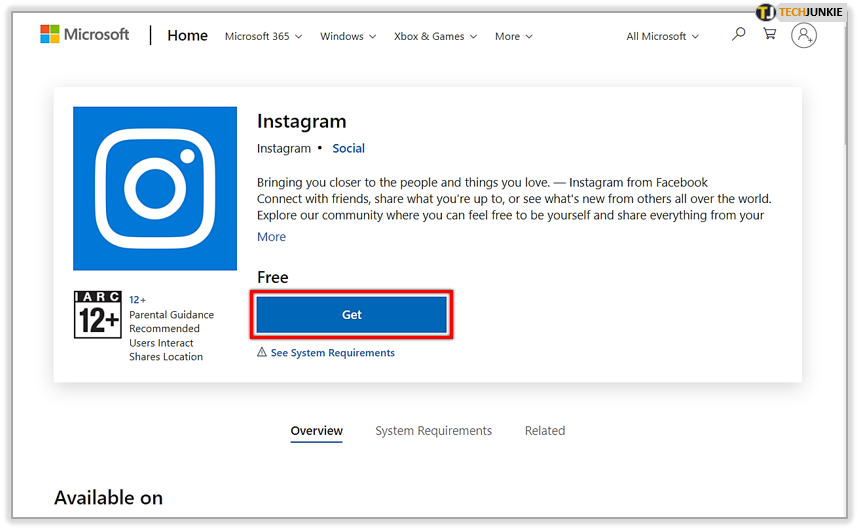Select the Related tab
The height and width of the screenshot is (530, 859).
point(545,431)
